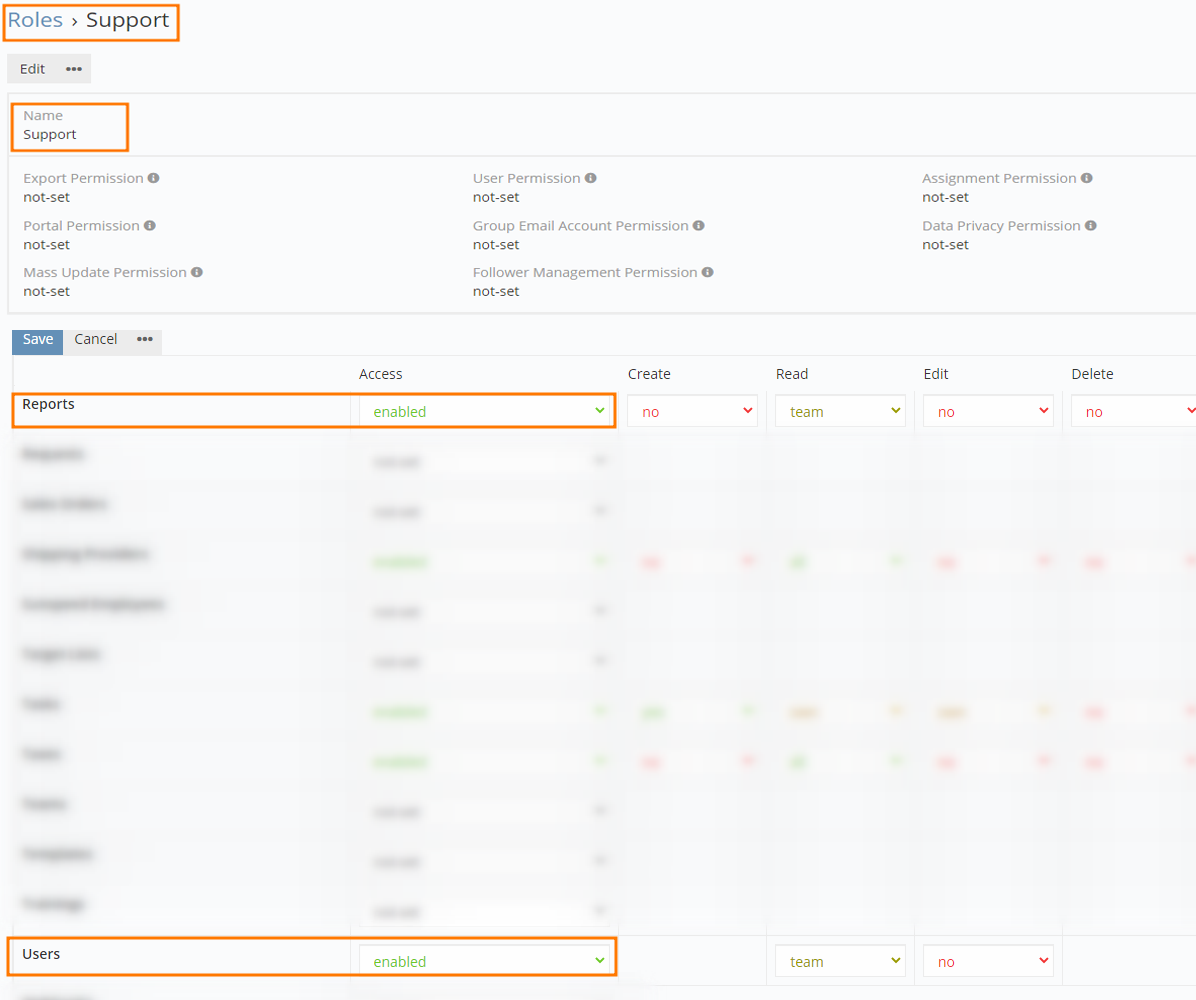This screenshot has width=1196, height=1000.
Task: Open the Reports Read permission dropdown
Action: tap(840, 412)
